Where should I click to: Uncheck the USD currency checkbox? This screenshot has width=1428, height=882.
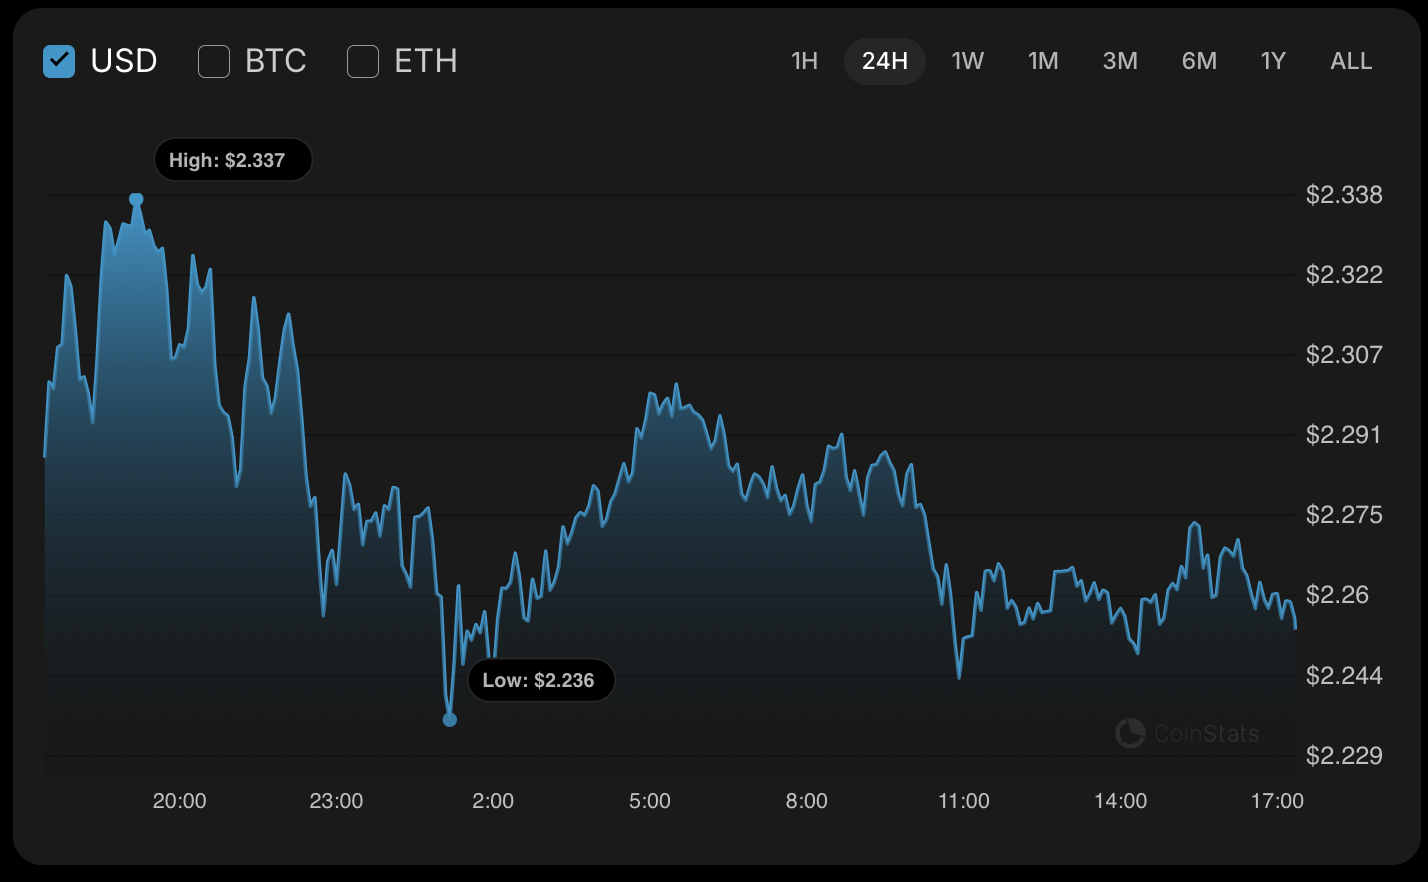(x=59, y=61)
